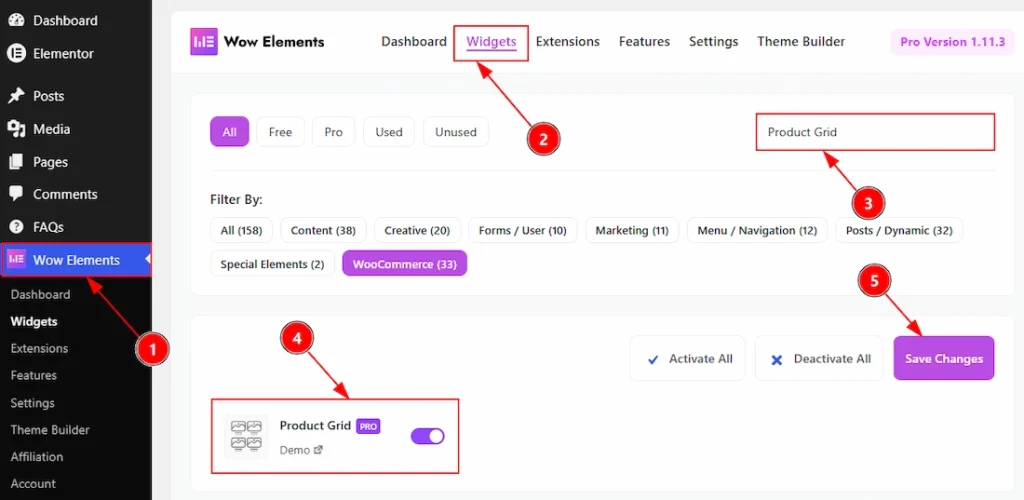Open Widgets submenu under Wow Elements
This screenshot has height=500, width=1024.
pos(34,321)
